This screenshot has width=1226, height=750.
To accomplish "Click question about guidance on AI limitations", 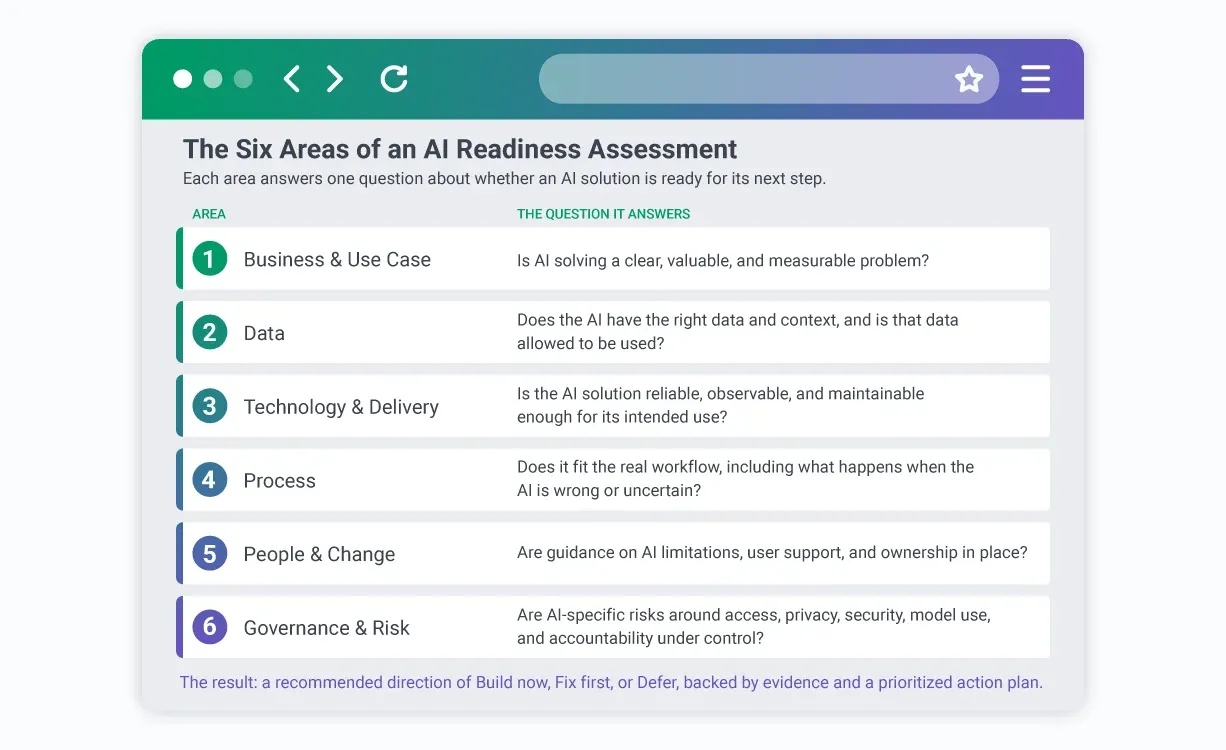I will pos(772,553).
